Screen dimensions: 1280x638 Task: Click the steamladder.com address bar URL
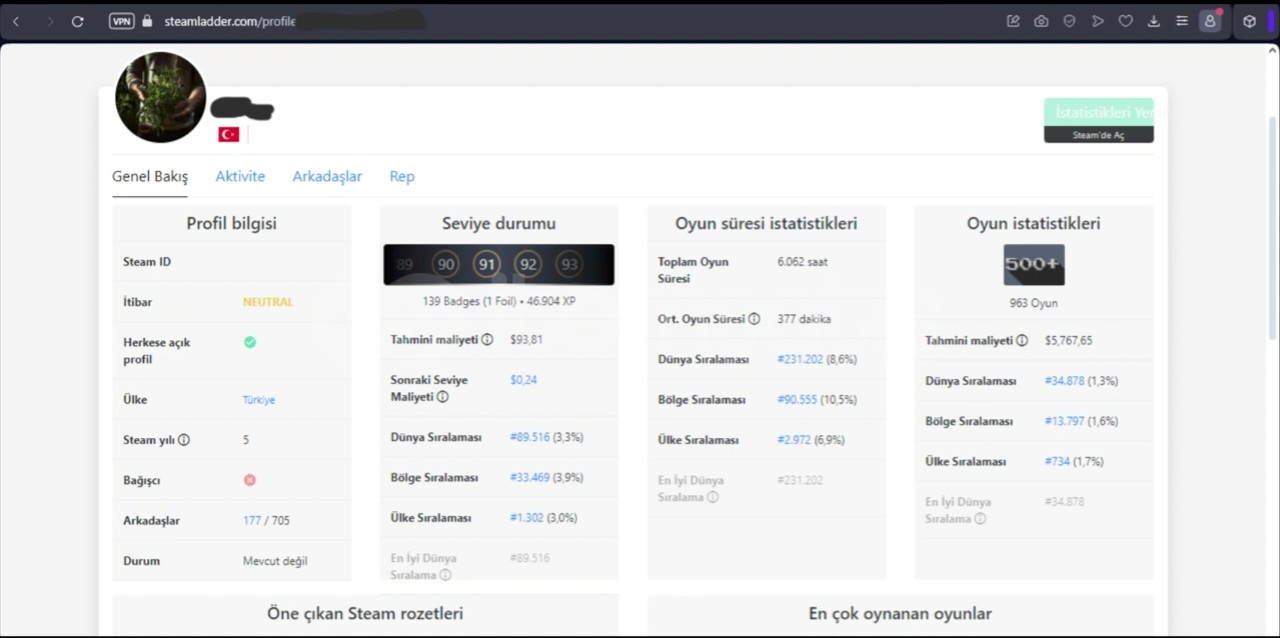[230, 21]
